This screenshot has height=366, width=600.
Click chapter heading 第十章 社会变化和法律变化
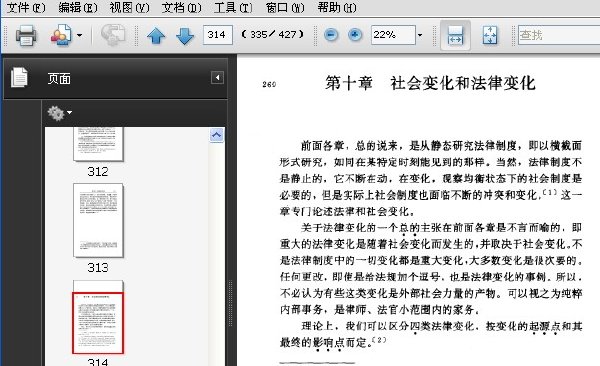click(430, 83)
